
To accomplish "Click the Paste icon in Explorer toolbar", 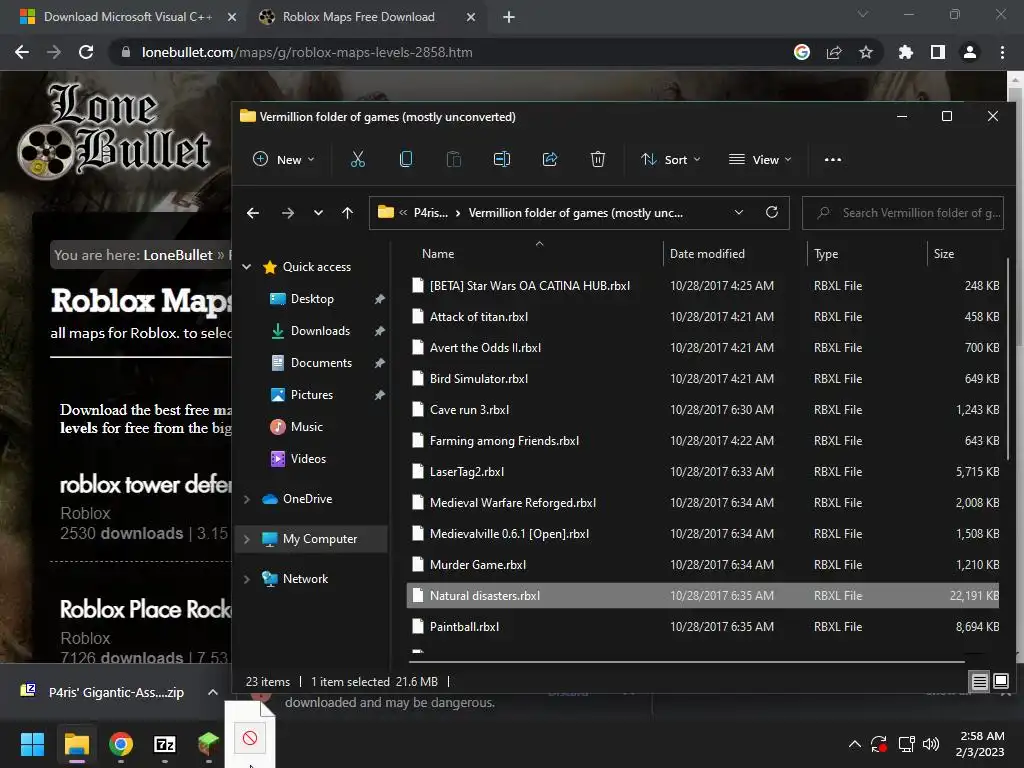I will pos(454,159).
